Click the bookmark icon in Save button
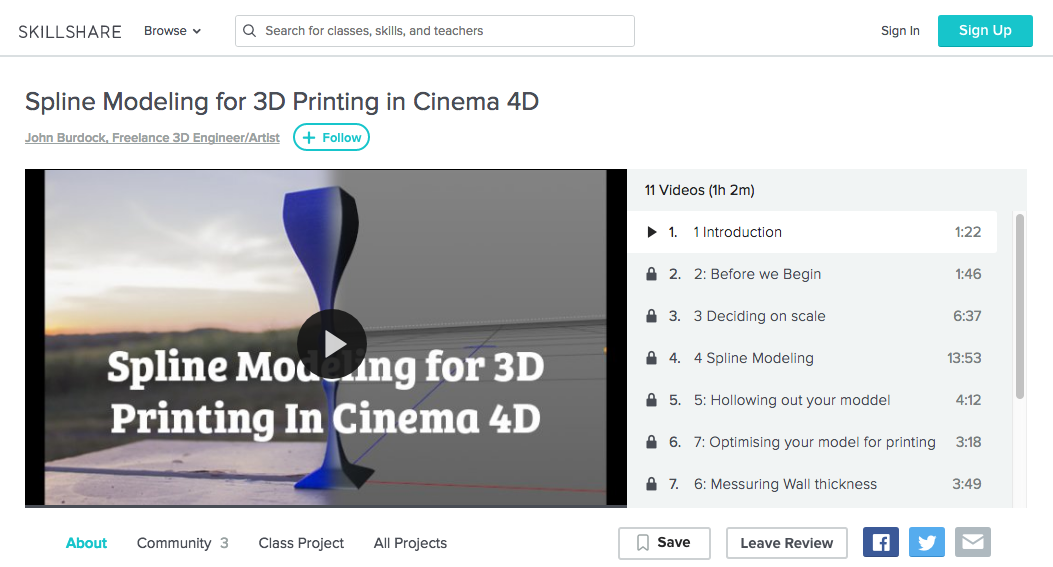Image resolution: width=1053 pixels, height=567 pixels. click(643, 543)
